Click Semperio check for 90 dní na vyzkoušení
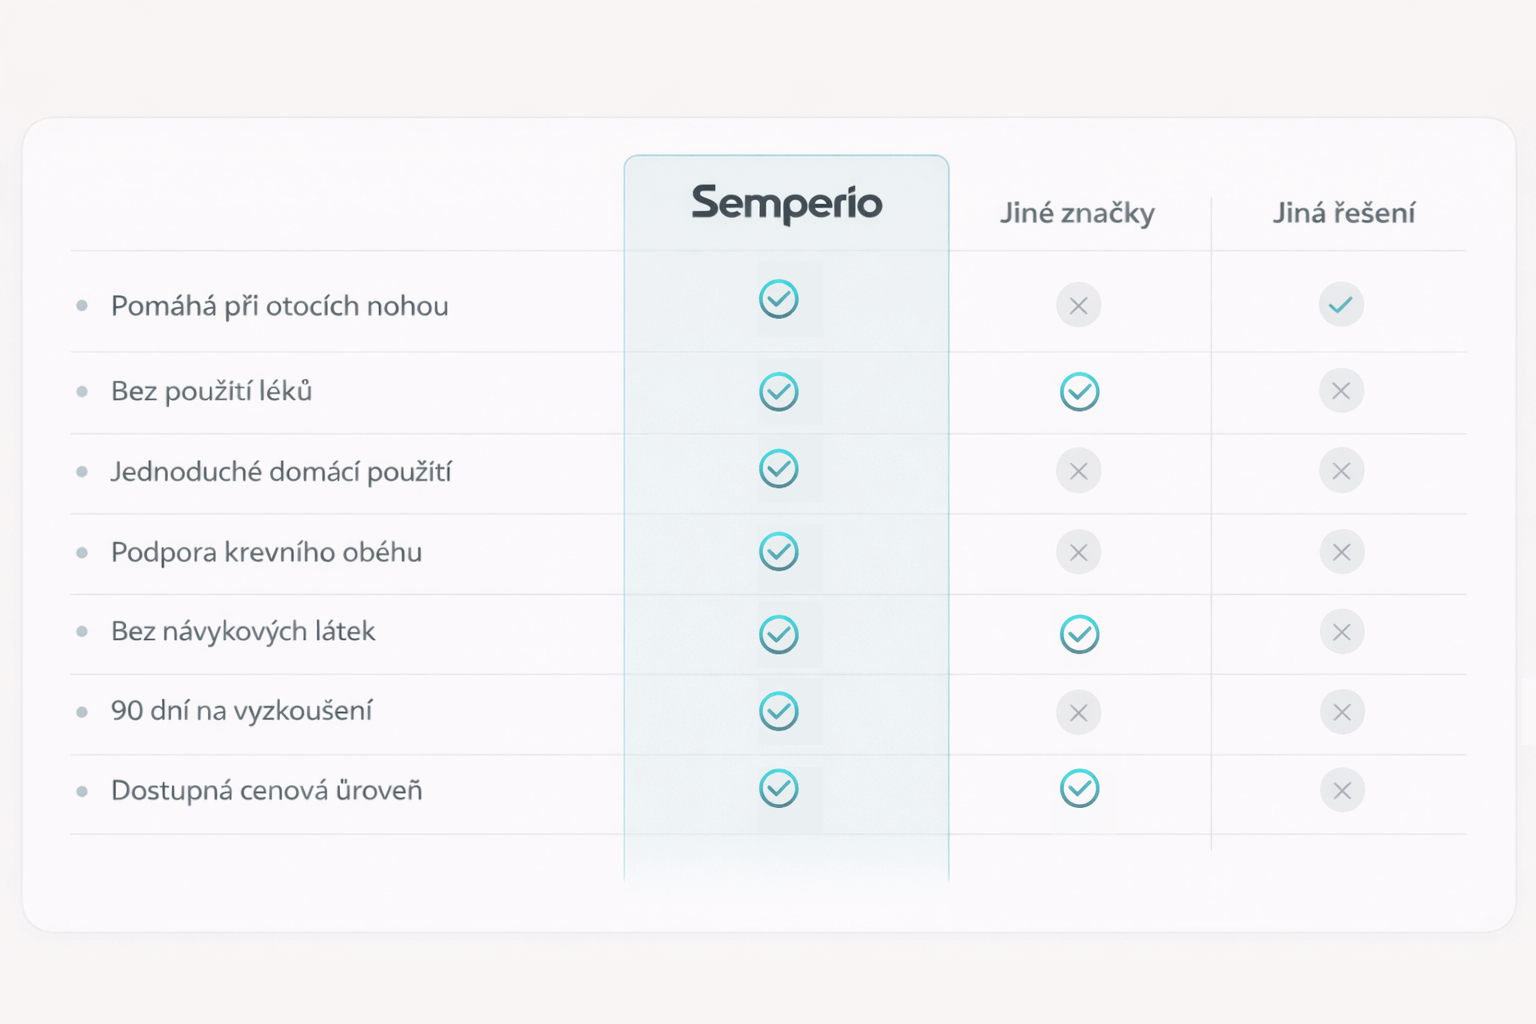The height and width of the screenshot is (1024, 1536). 778,711
